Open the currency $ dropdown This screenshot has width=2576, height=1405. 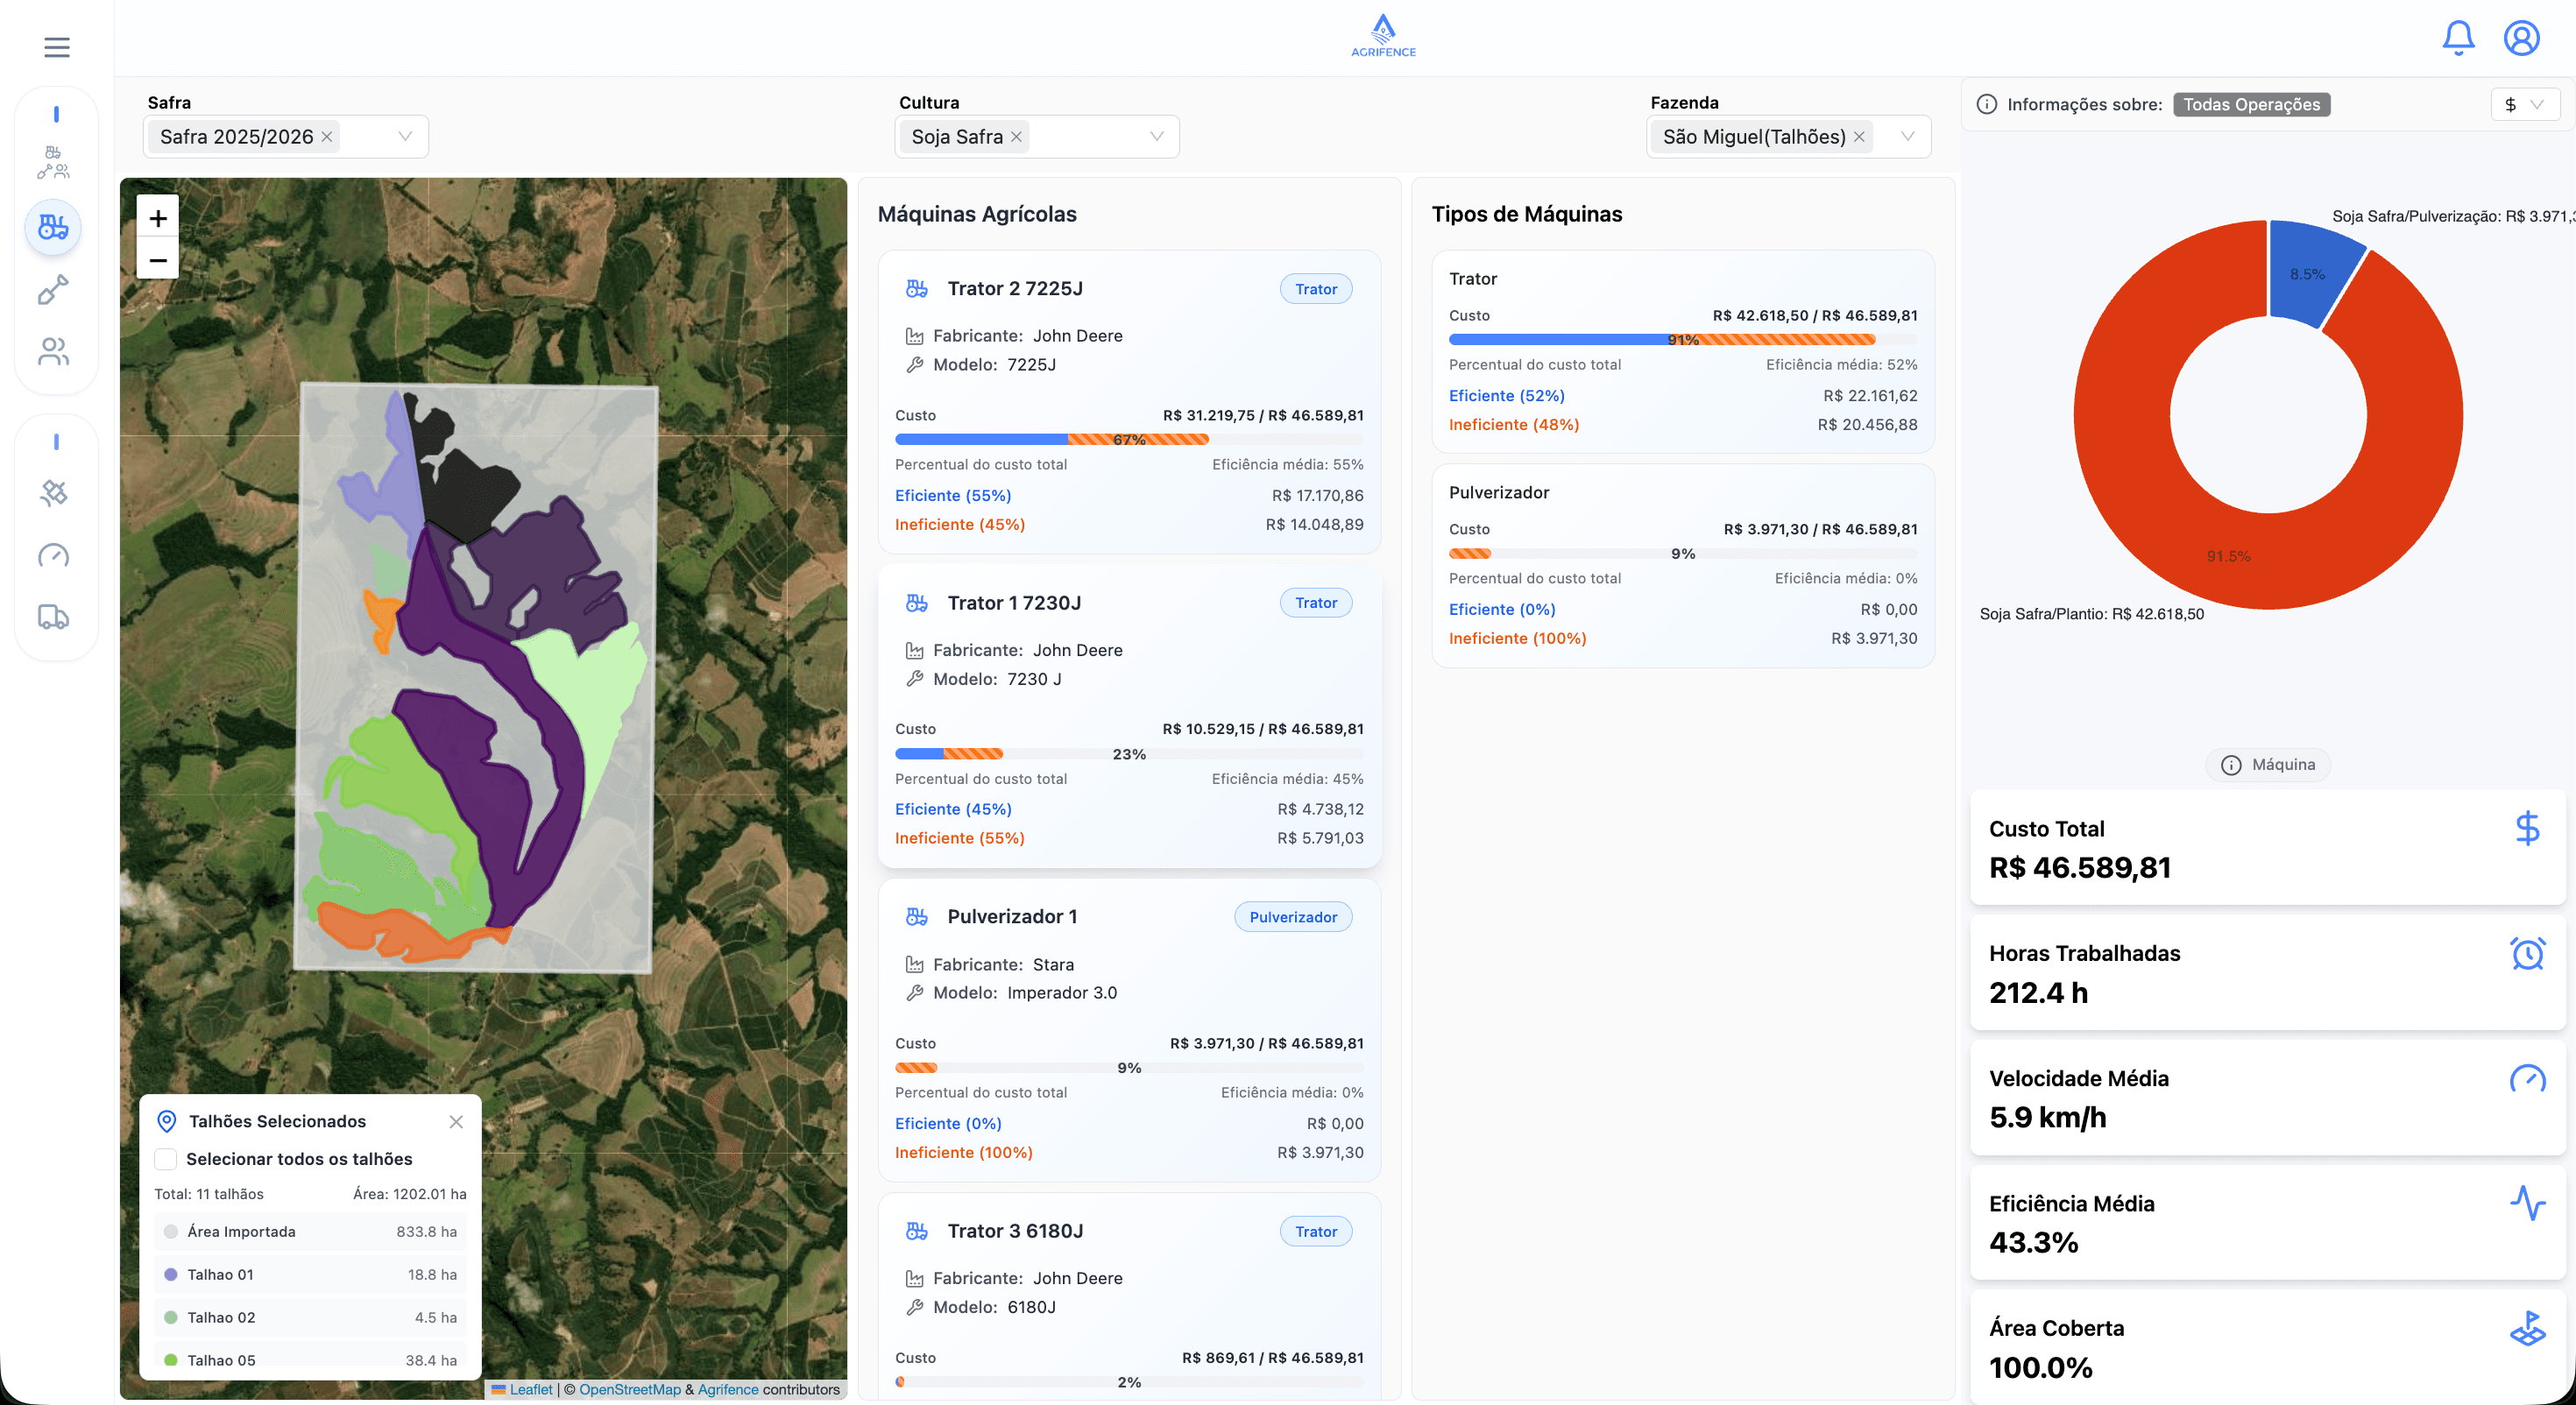(x=2524, y=105)
